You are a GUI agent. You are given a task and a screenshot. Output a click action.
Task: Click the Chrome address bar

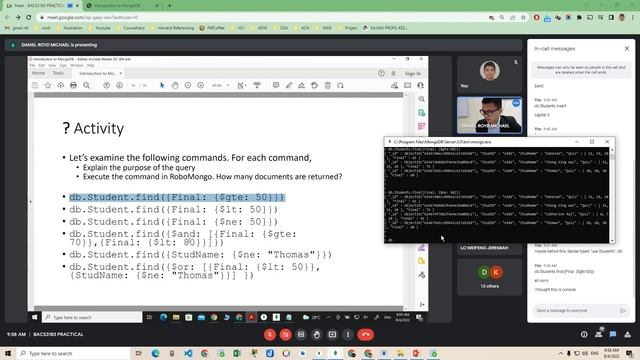point(261,18)
